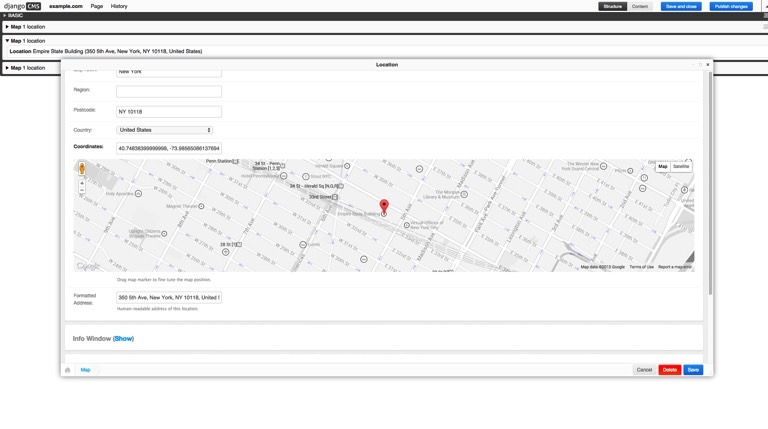This screenshot has width=768, height=429.
Task: Click the city field containing New York
Action: click(x=169, y=73)
